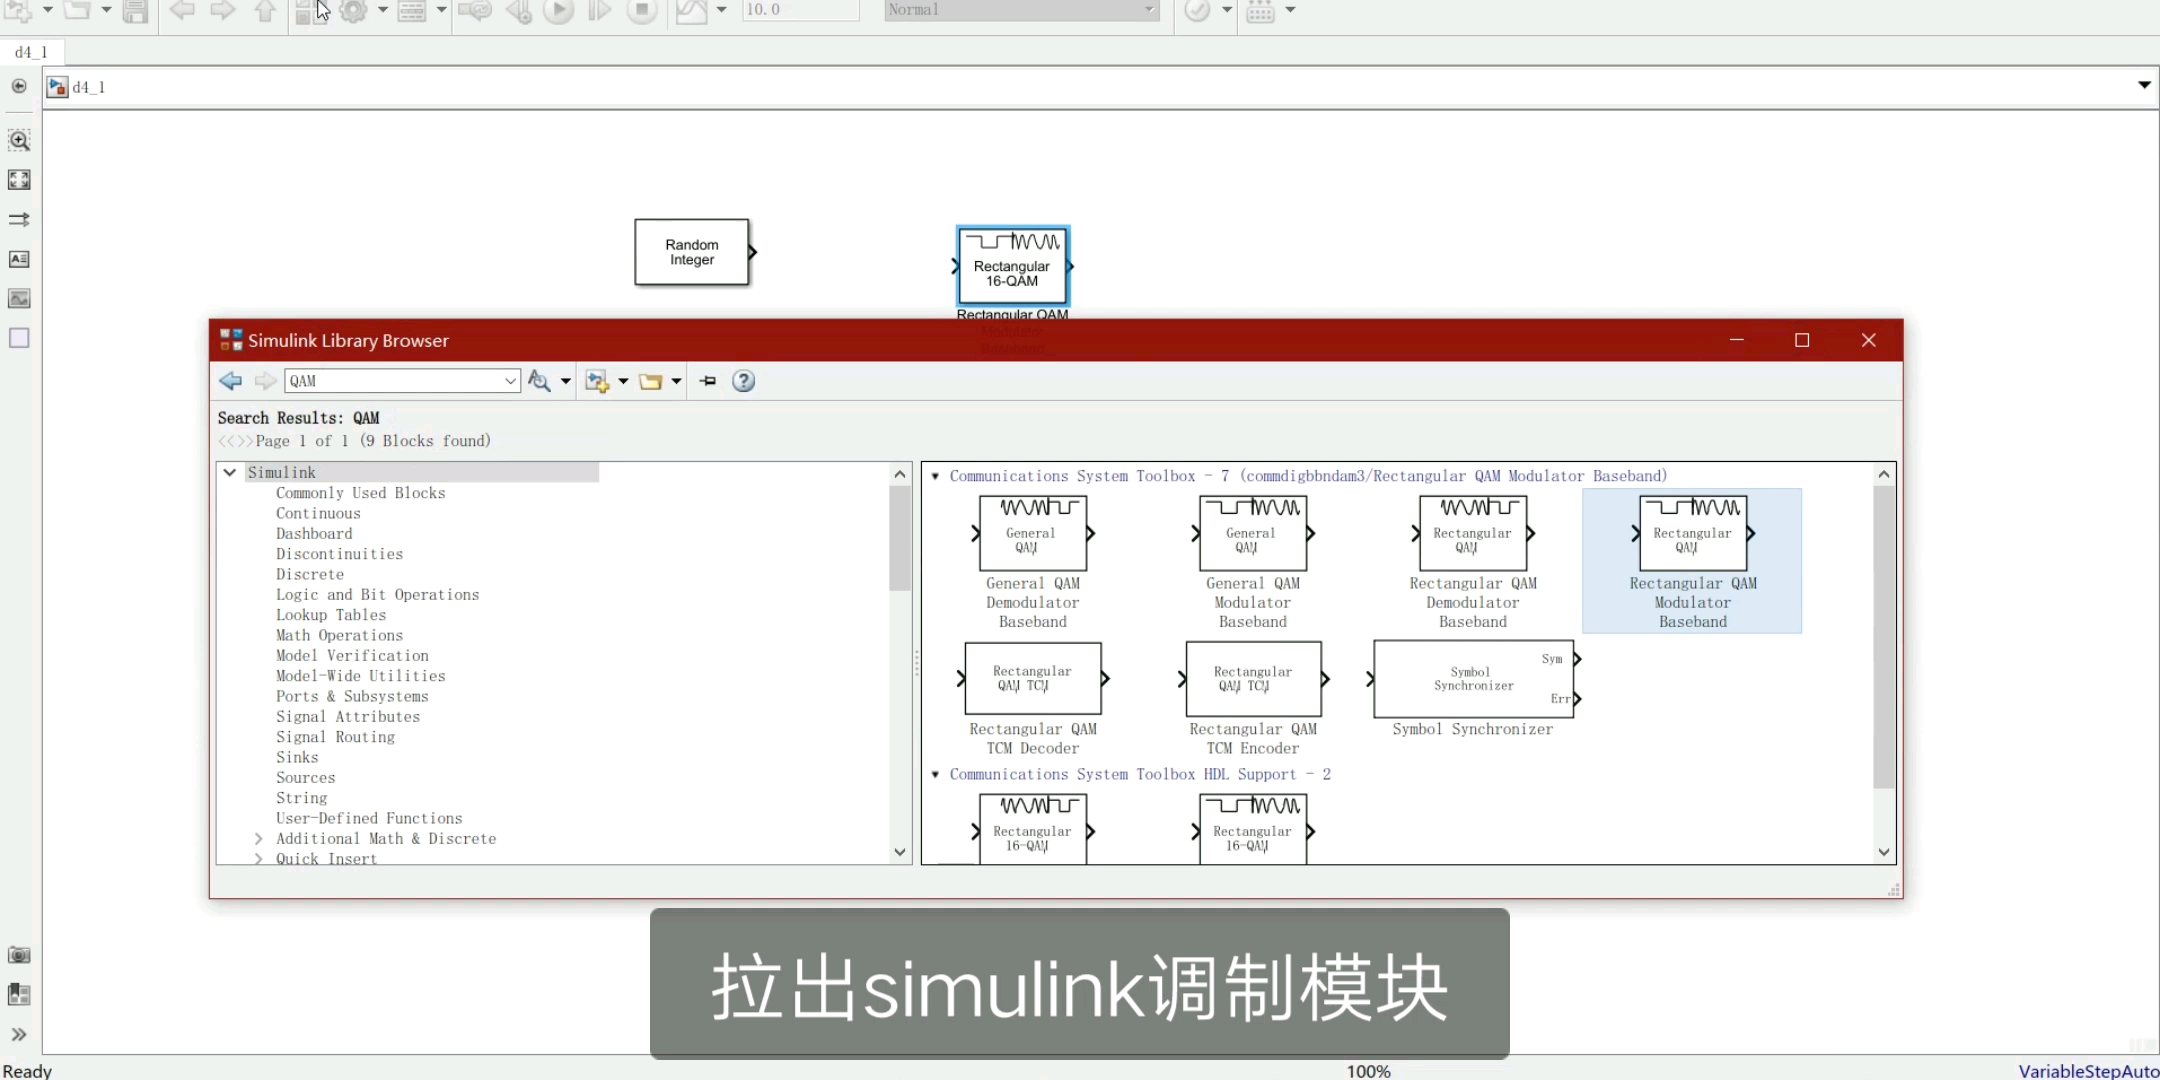Image resolution: width=2160 pixels, height=1080 pixels.
Task: Click the Back navigation arrow in main toolbar
Action: click(x=182, y=10)
